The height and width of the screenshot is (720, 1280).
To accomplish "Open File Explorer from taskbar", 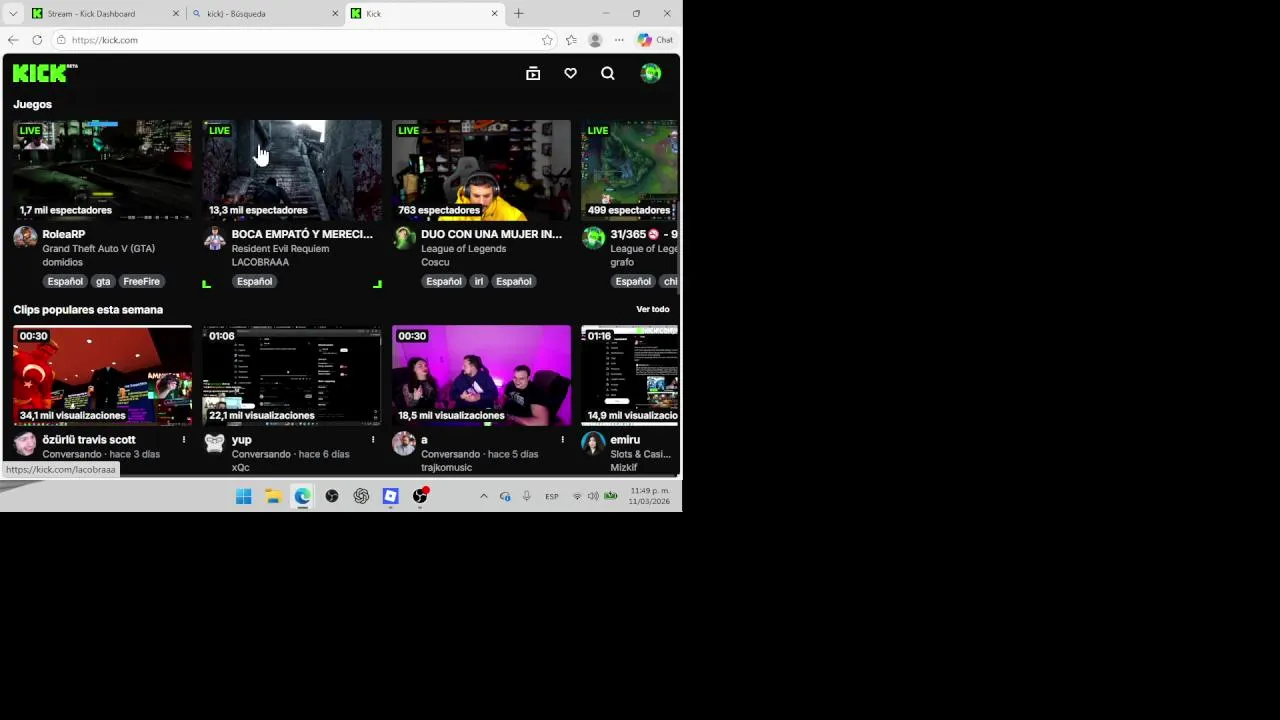I will [x=273, y=496].
